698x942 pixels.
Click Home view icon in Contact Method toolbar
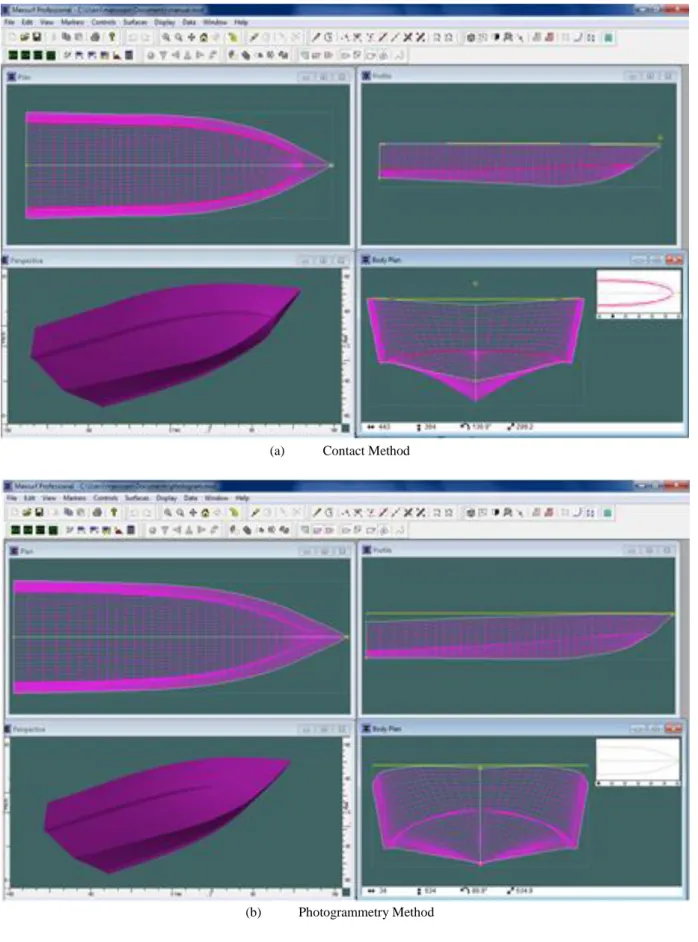click(x=204, y=37)
